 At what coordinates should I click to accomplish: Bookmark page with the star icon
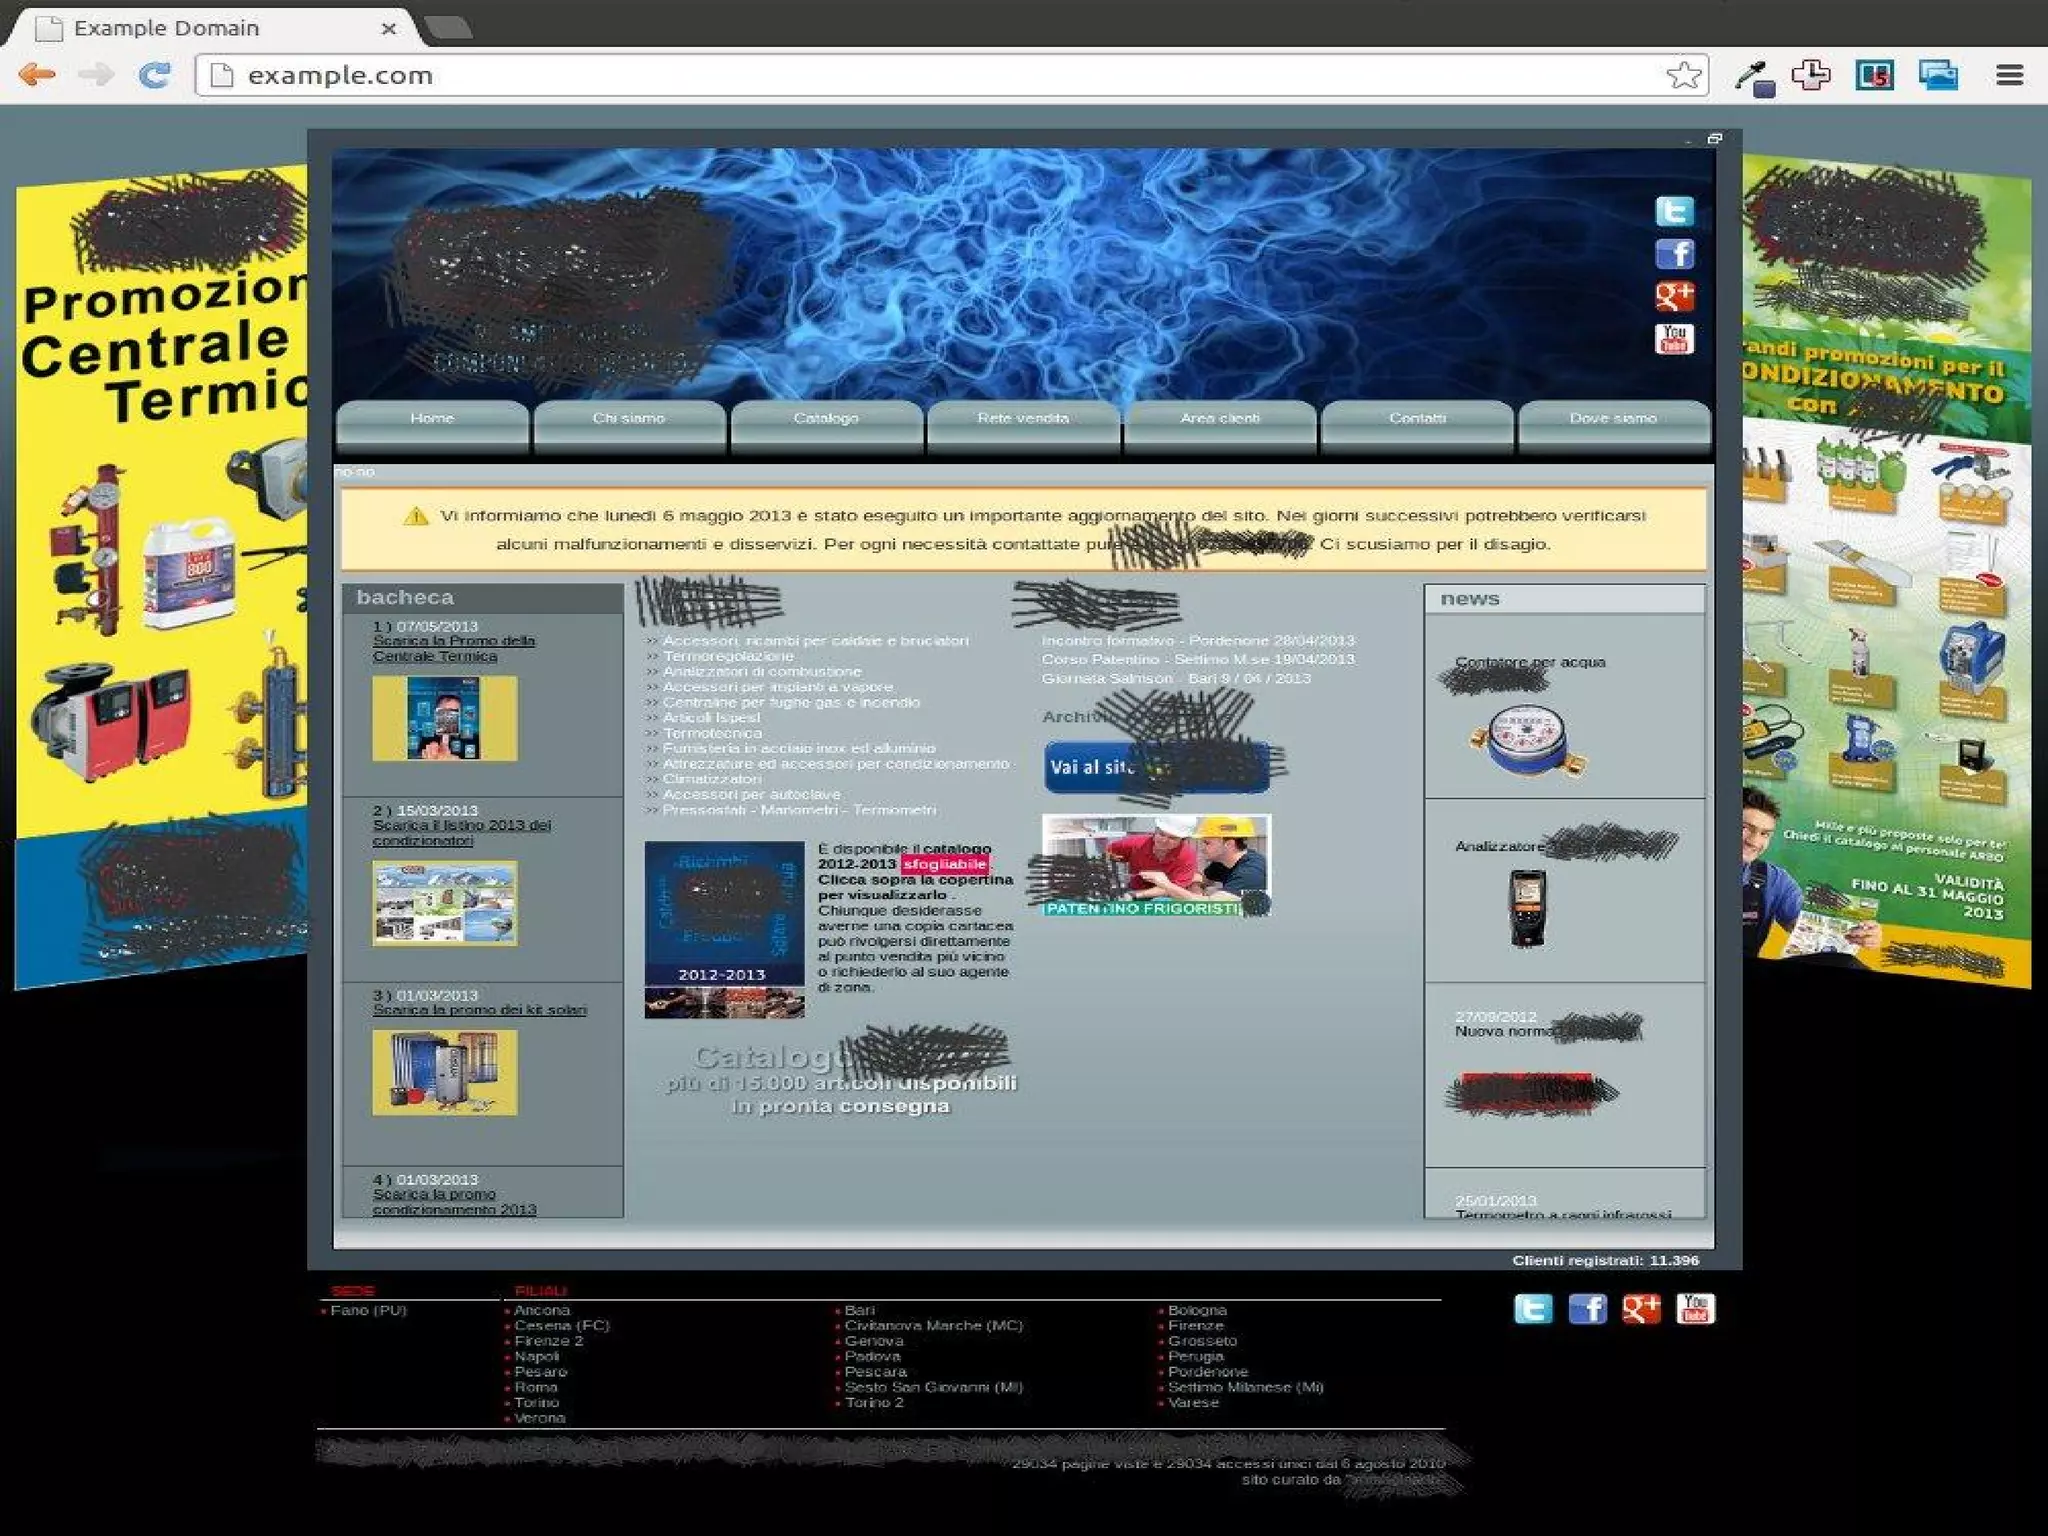coord(1683,75)
